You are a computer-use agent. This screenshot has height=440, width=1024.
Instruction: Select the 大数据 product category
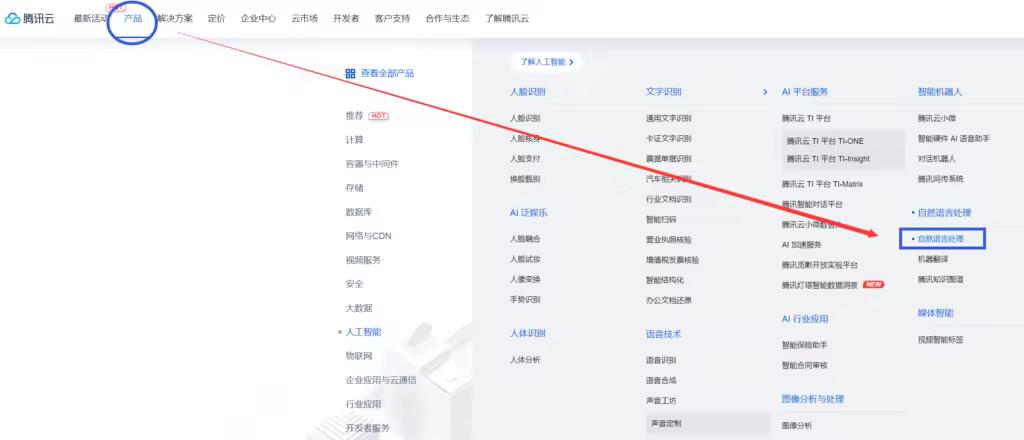tap(359, 307)
